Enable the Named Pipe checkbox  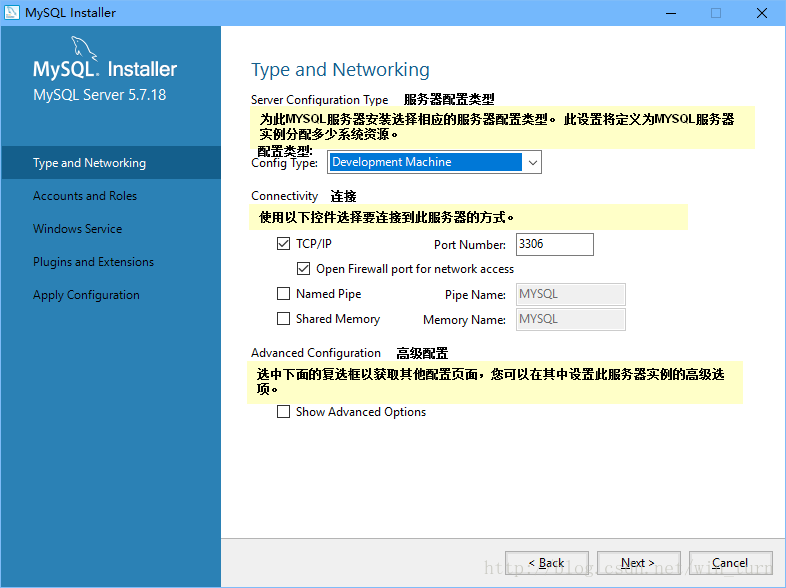283,294
